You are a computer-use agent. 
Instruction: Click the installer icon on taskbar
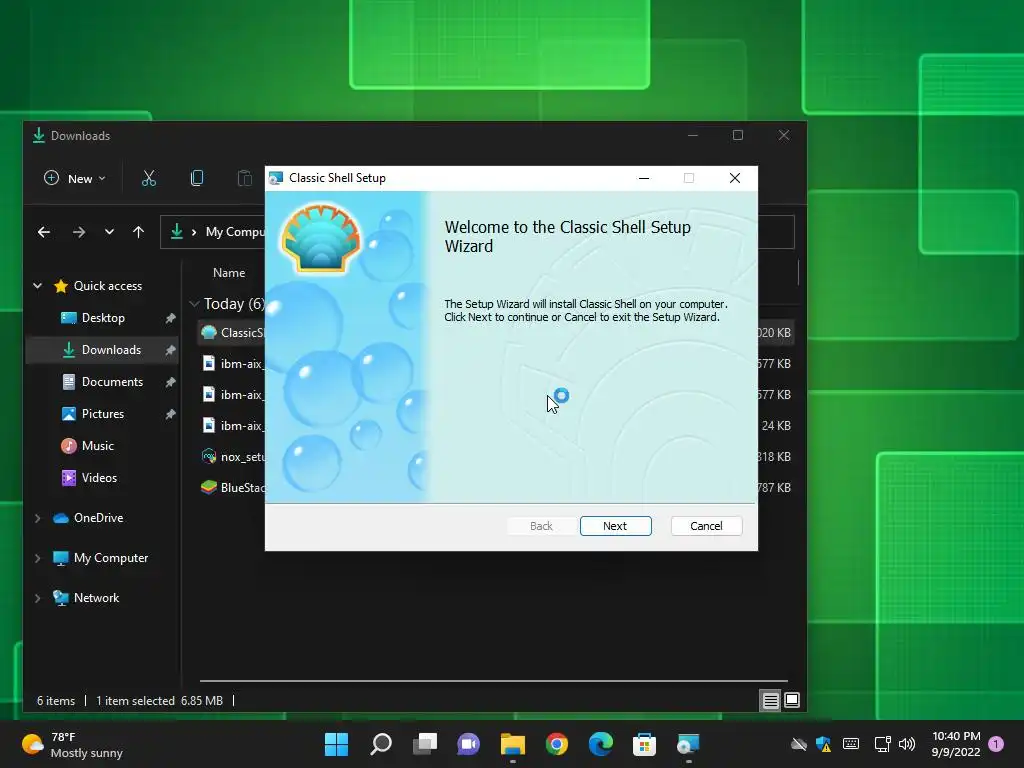(688, 744)
